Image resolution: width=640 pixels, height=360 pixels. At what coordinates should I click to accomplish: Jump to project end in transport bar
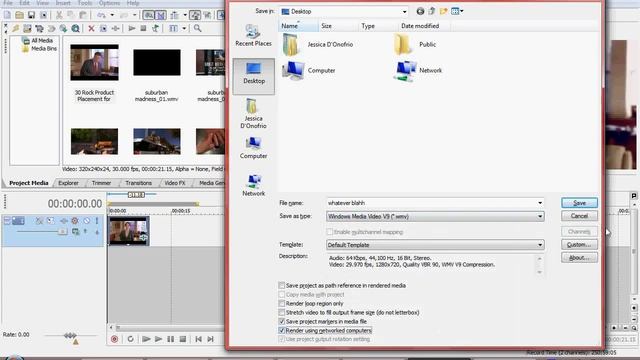click(x=211, y=339)
